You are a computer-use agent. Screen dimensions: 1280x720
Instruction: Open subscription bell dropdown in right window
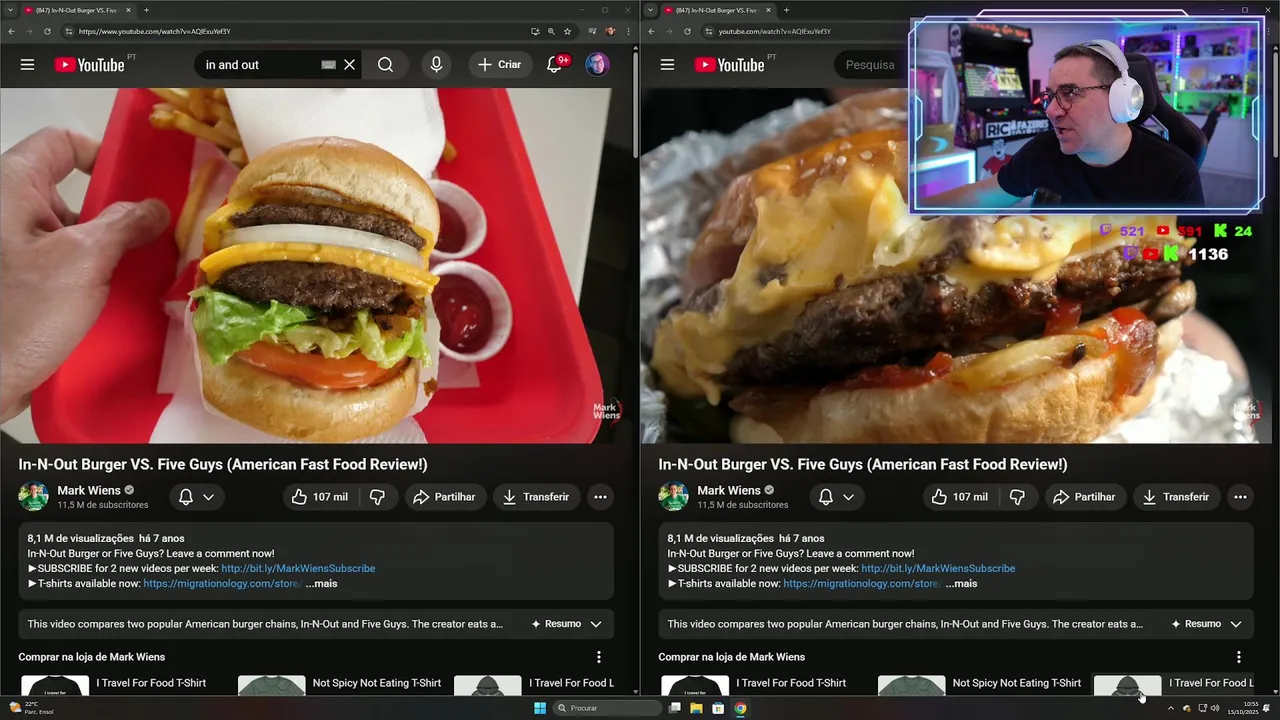pos(836,497)
